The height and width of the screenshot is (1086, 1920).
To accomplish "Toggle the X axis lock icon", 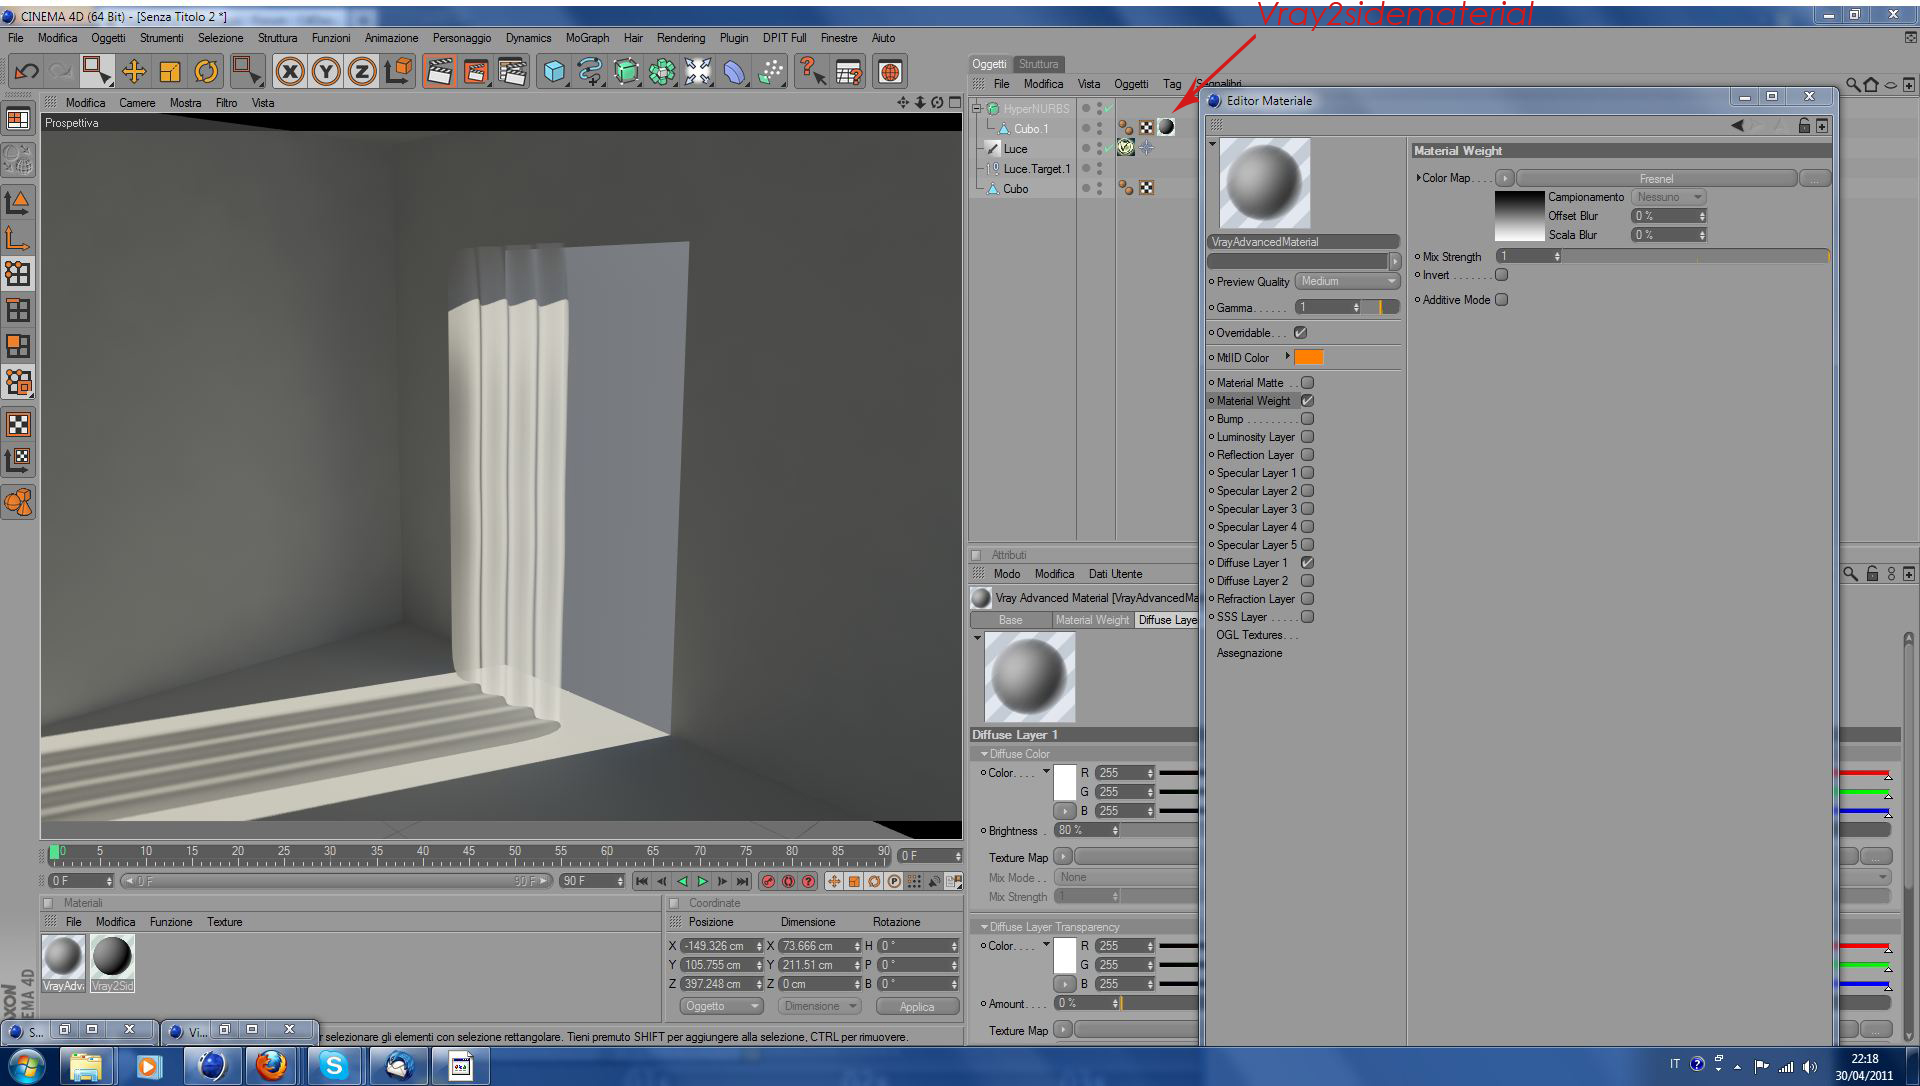I will point(290,71).
